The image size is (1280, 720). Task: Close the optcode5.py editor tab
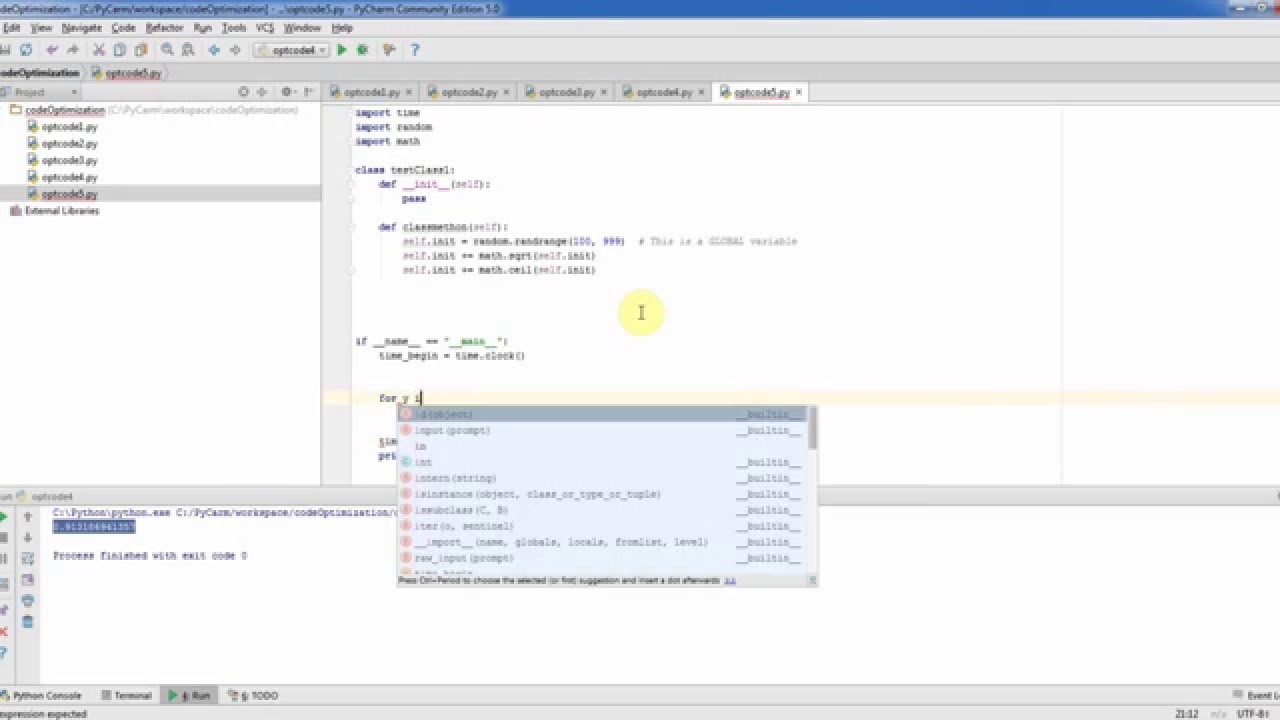(x=799, y=92)
